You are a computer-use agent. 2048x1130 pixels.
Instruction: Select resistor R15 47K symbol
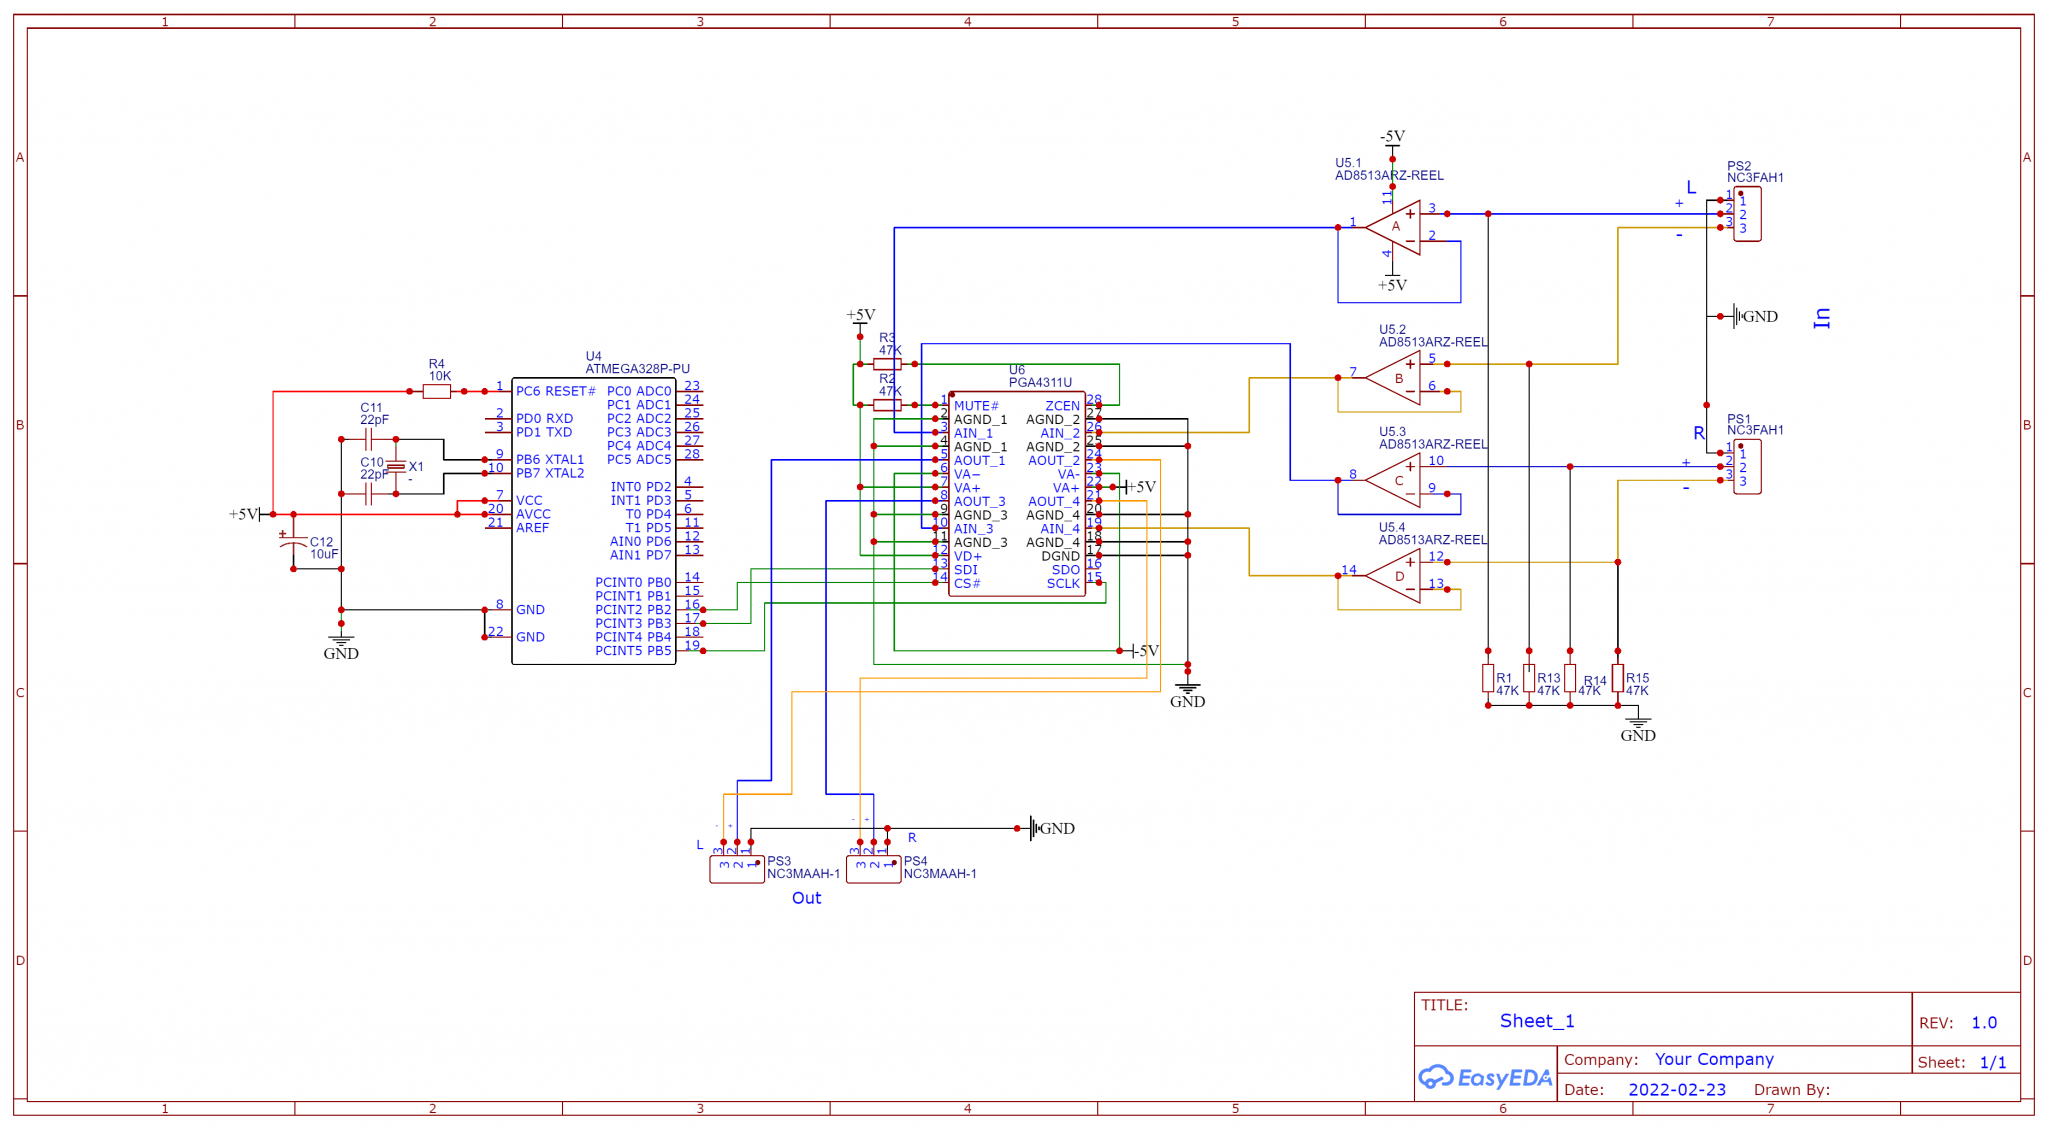coord(1617,678)
